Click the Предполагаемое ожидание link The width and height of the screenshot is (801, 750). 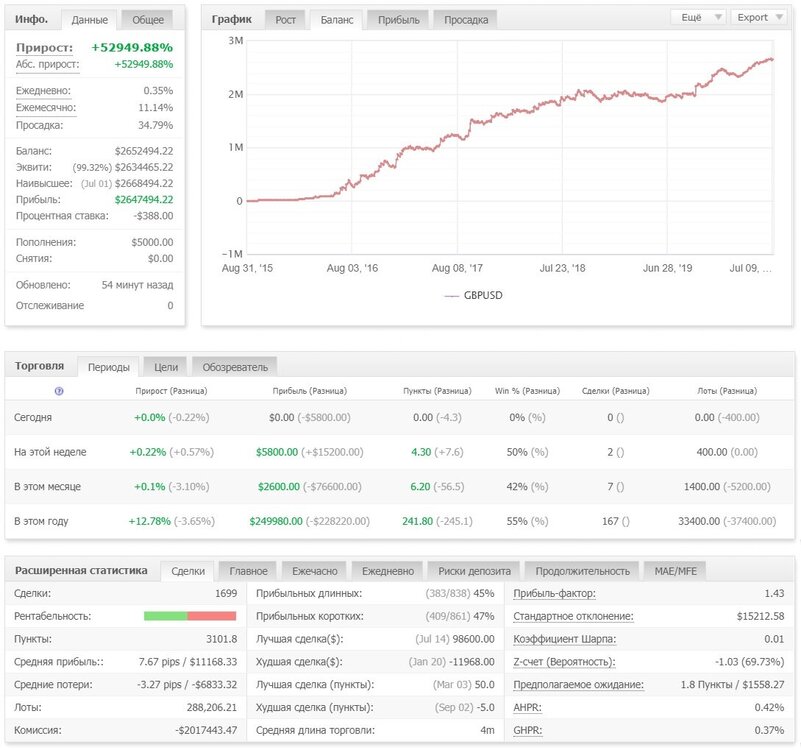[x=578, y=685]
